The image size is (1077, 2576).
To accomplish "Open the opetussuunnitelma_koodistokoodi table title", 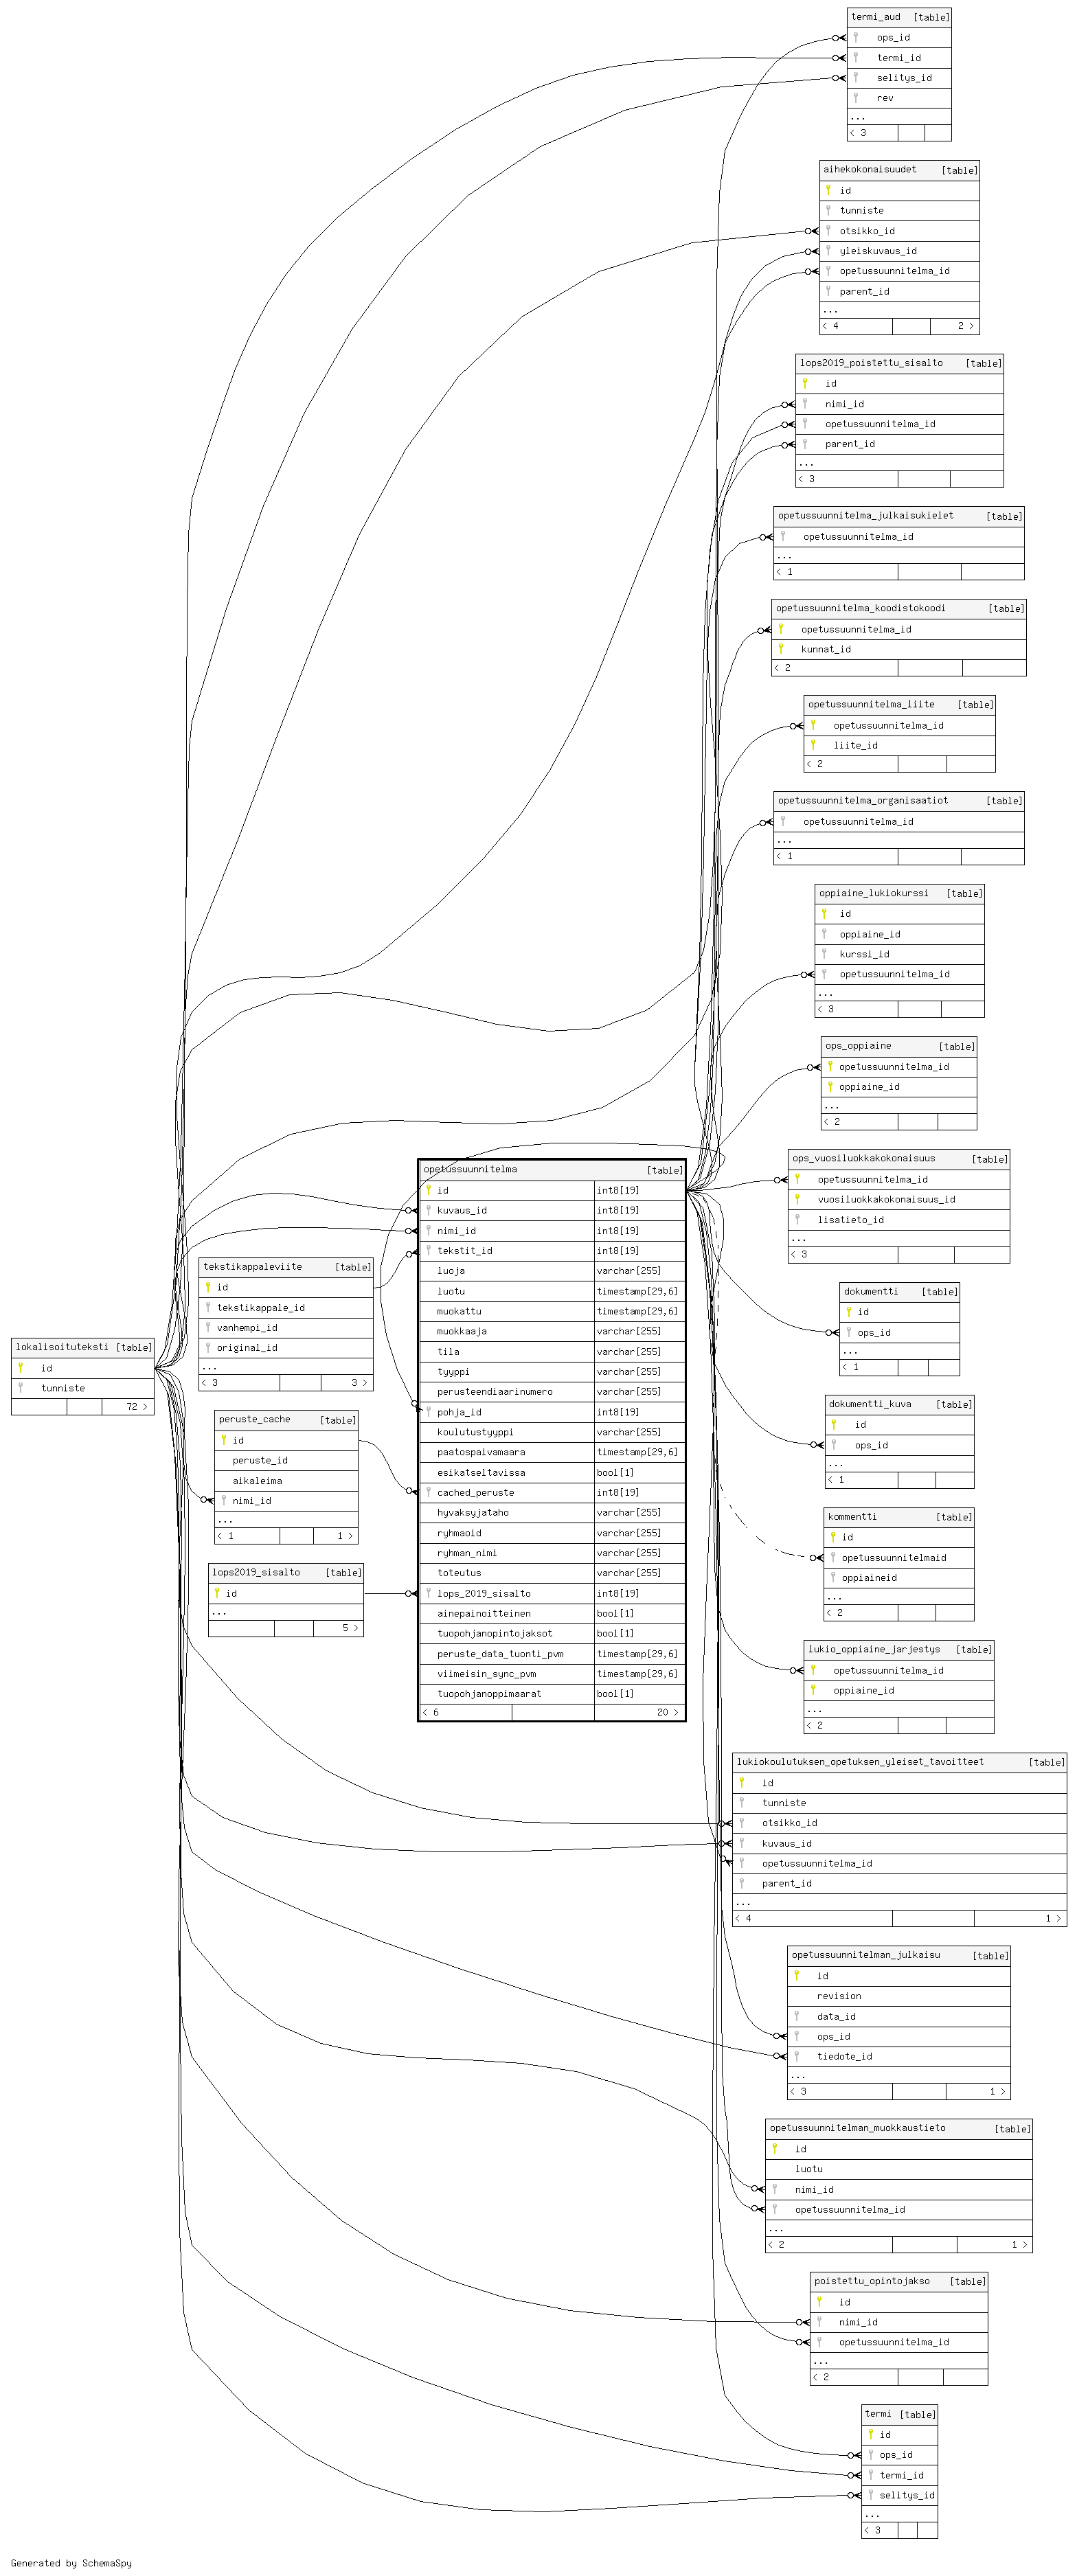I will [x=861, y=608].
